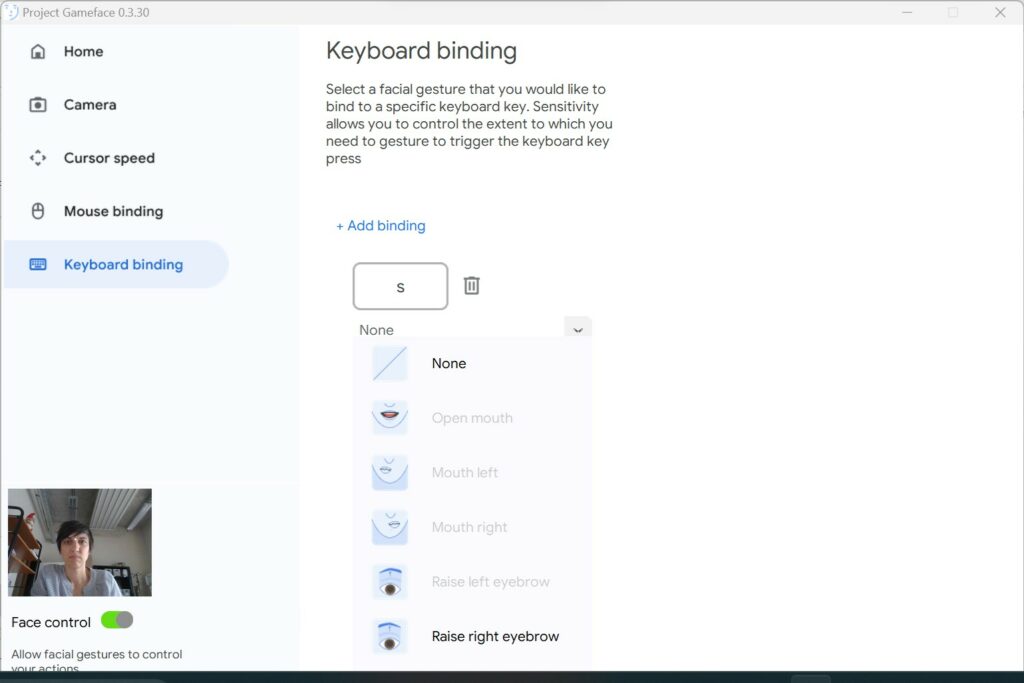Select Raise right eyebrow from the list

tap(495, 636)
